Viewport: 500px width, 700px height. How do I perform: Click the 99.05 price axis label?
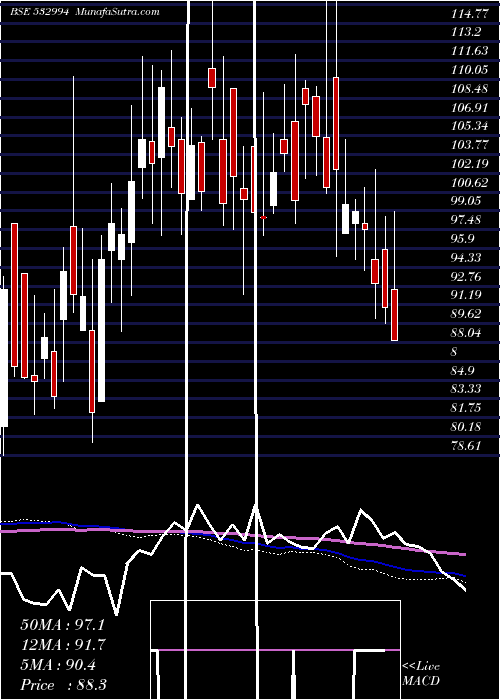[x=466, y=201]
